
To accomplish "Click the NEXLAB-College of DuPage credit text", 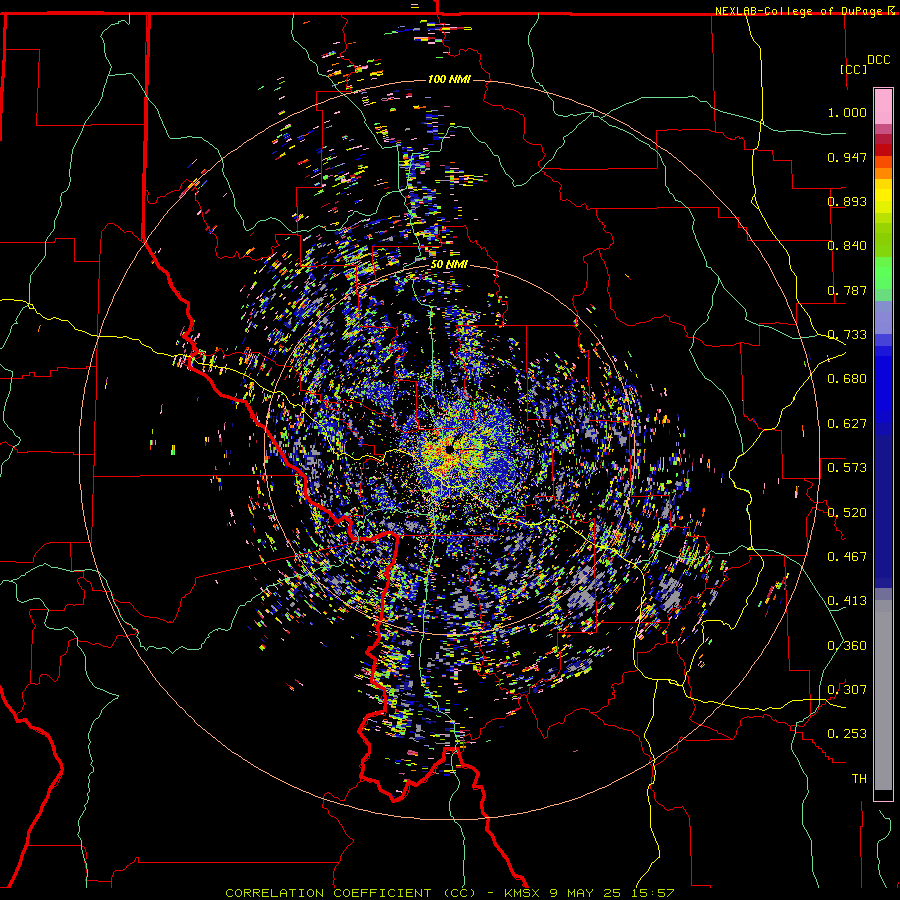I will [805, 11].
